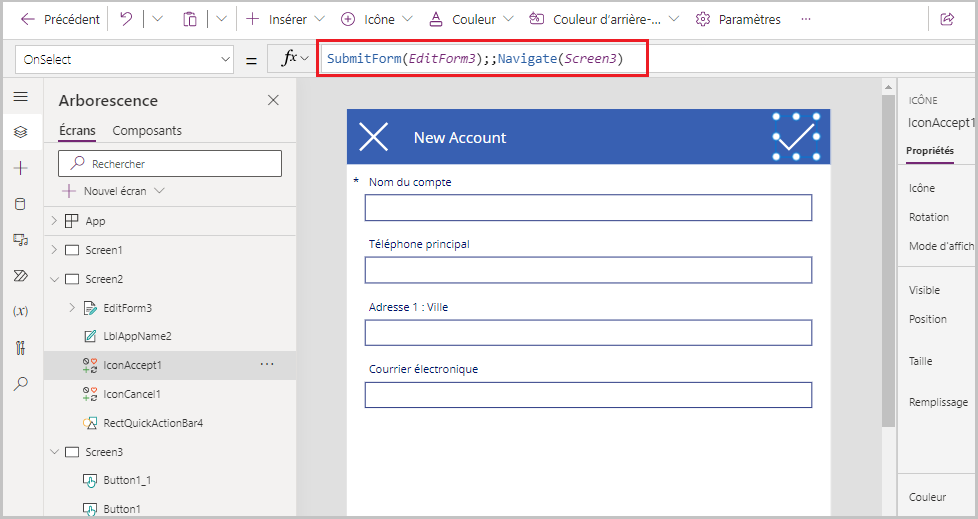Expand the EditForm3 node
The height and width of the screenshot is (519, 978).
pos(72,308)
